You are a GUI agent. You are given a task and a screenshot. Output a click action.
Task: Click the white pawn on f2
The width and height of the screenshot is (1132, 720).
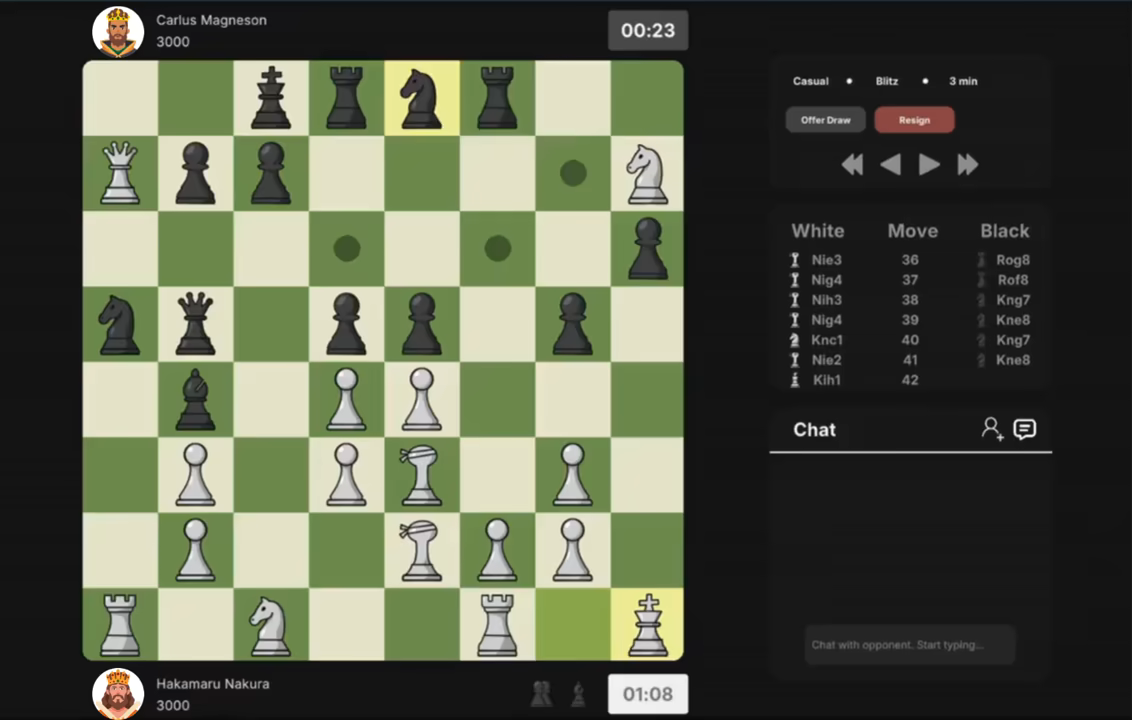tap(497, 551)
